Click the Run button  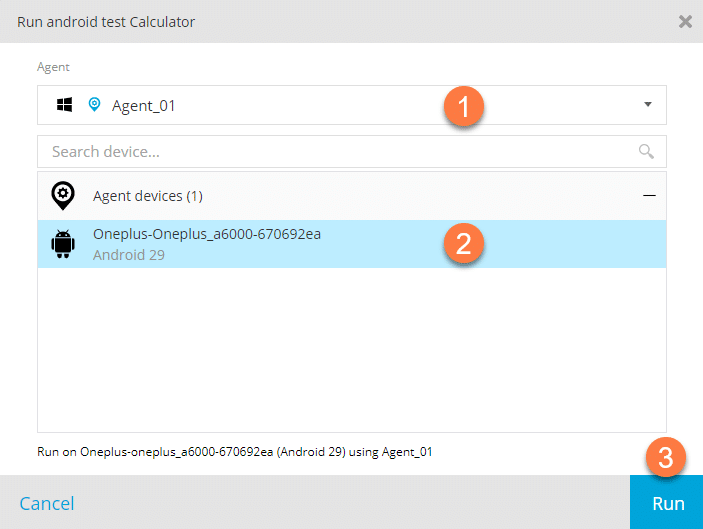[666, 502]
